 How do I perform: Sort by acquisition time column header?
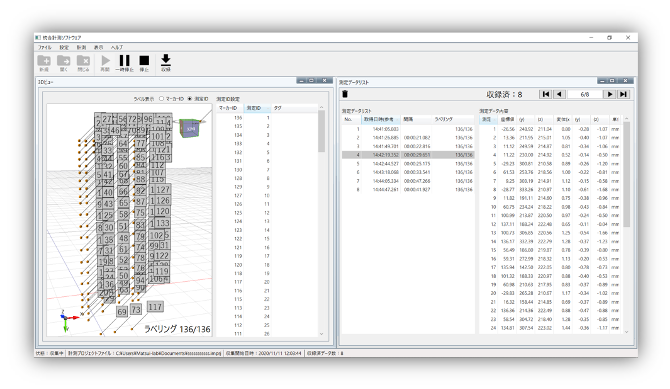[x=381, y=119]
